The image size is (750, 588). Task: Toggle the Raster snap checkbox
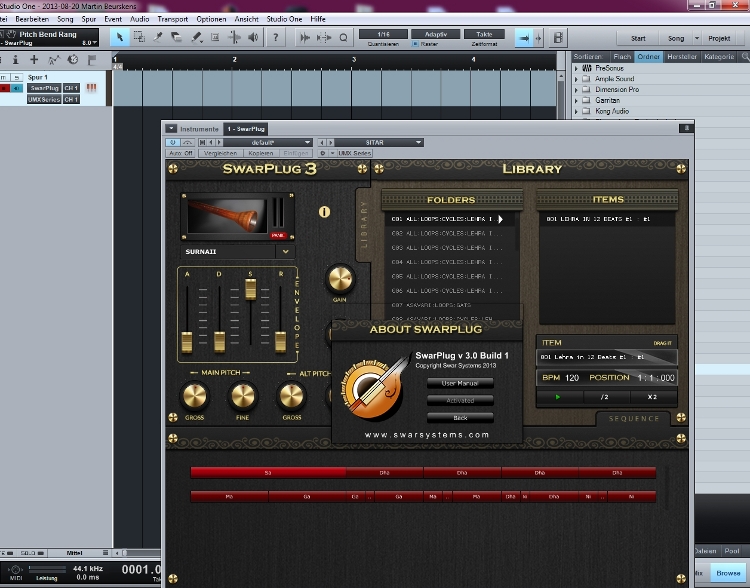click(x=415, y=44)
